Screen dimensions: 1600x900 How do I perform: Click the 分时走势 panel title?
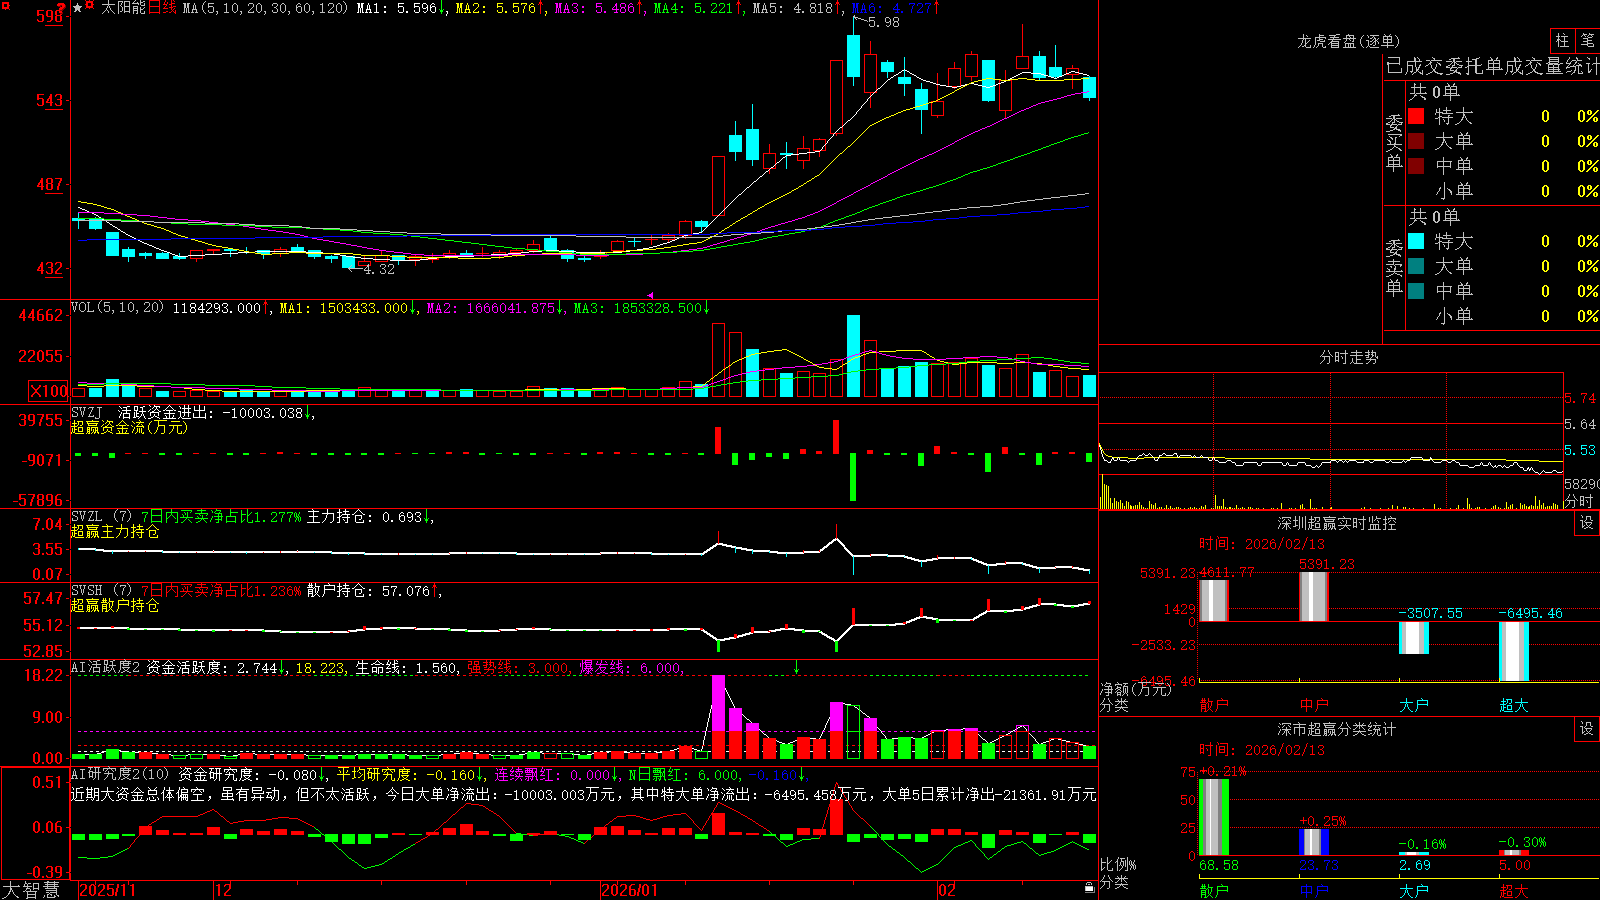tap(1348, 357)
